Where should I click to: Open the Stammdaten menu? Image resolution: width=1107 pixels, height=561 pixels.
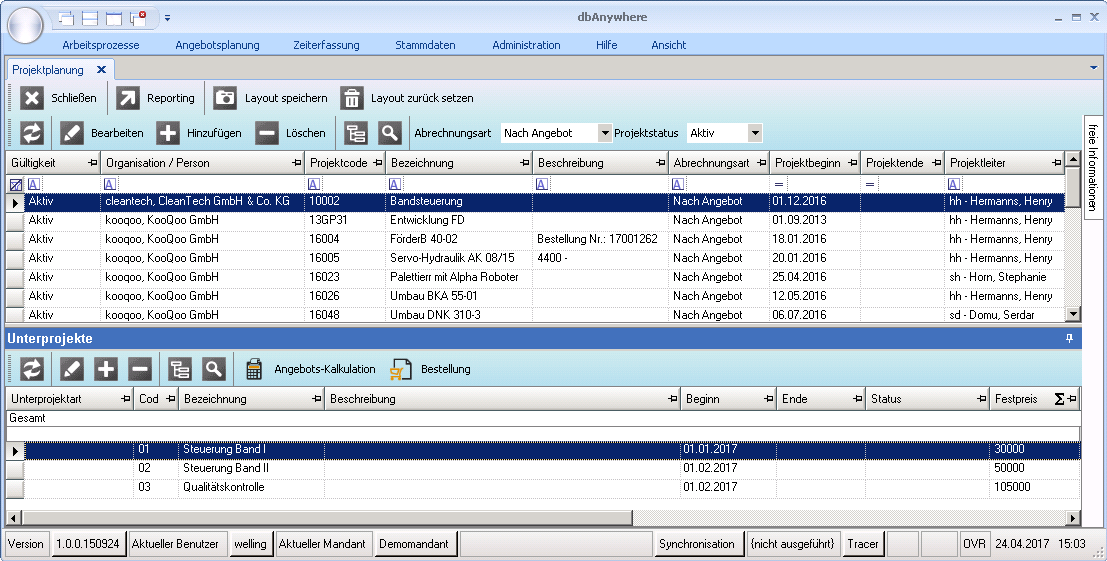point(425,45)
